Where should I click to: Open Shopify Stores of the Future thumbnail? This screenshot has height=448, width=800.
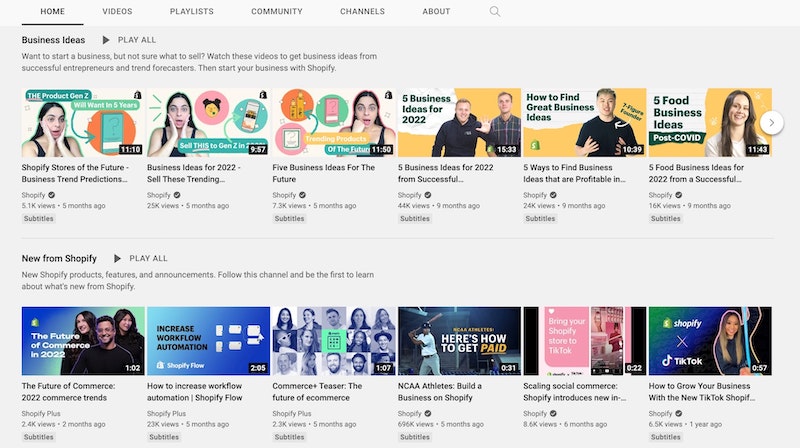83,122
